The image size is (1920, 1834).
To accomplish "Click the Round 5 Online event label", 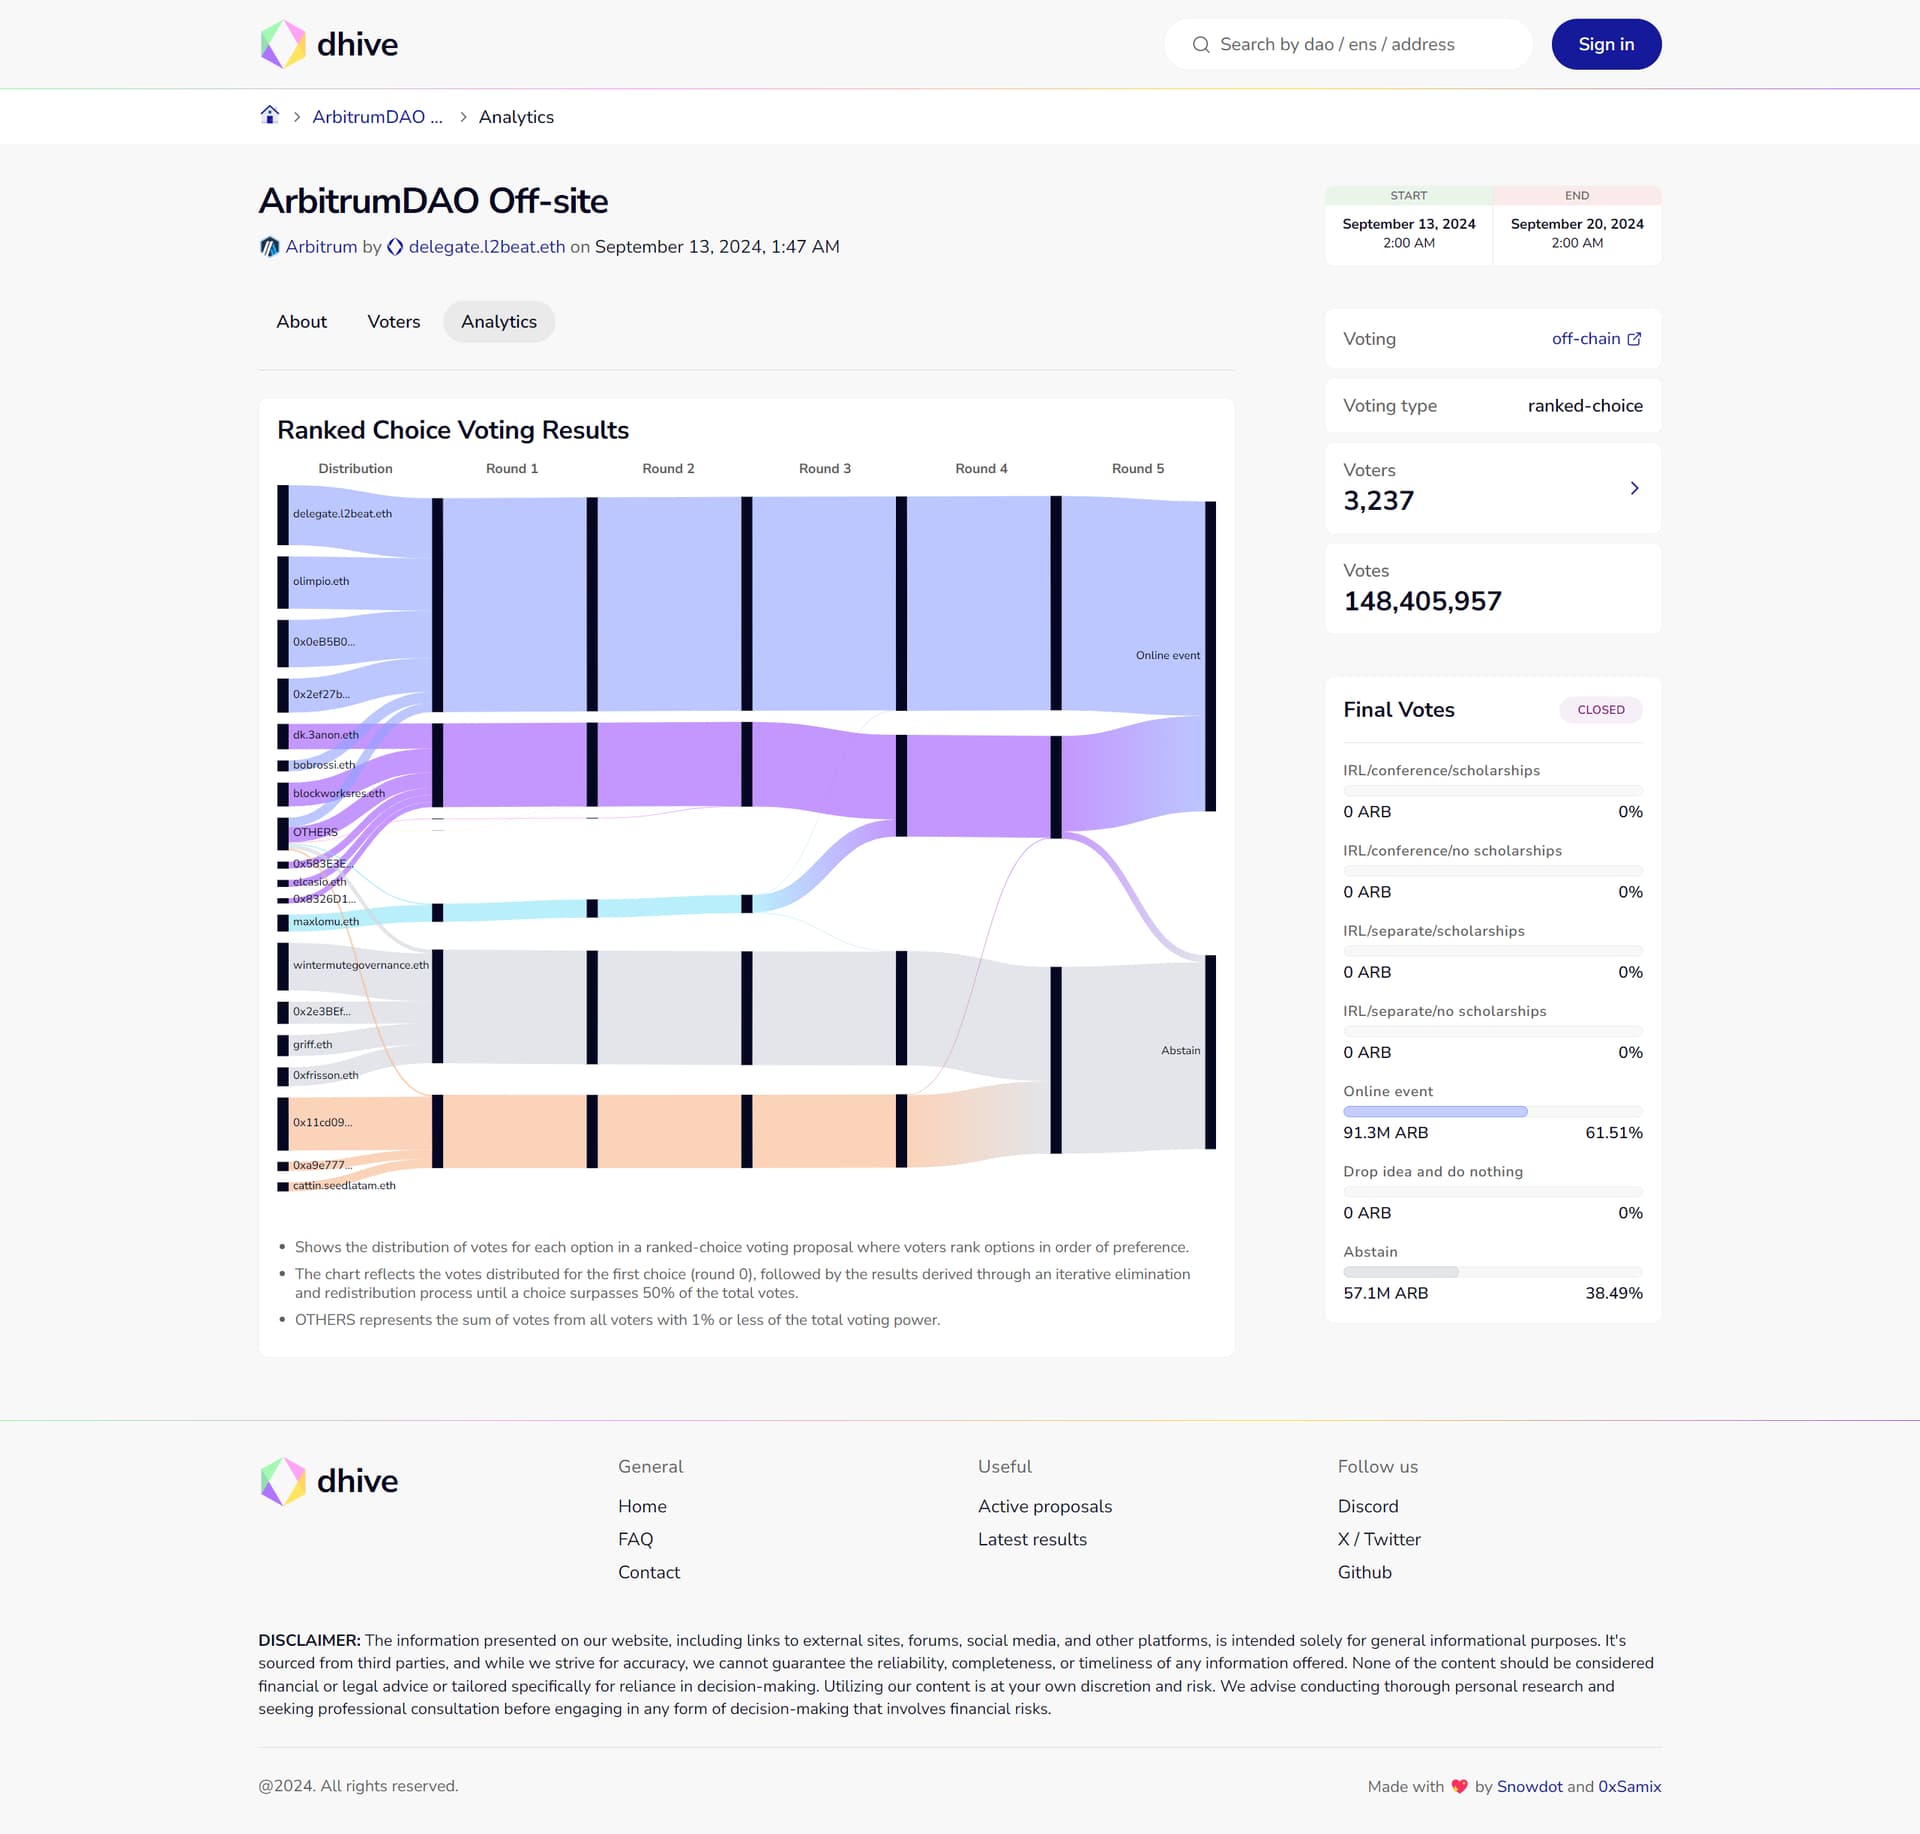I will pyautogui.click(x=1167, y=656).
